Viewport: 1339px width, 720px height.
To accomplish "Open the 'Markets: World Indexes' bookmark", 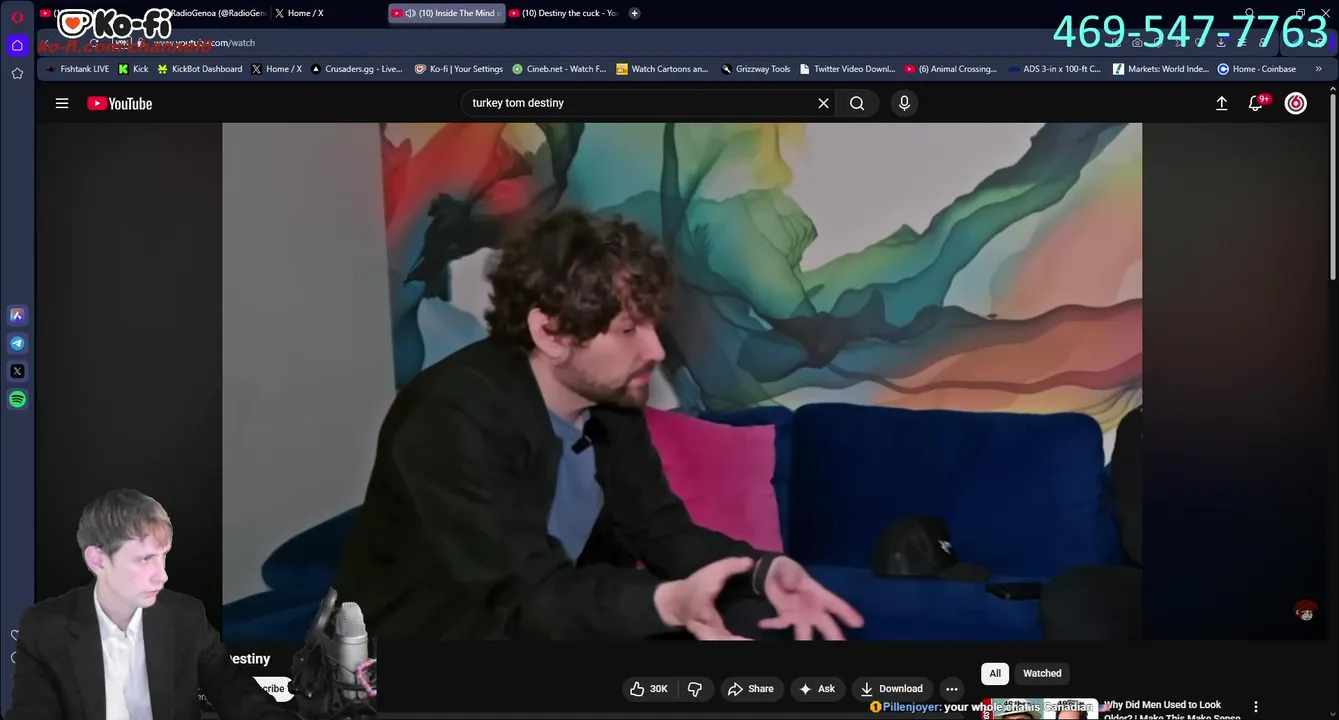I will [x=1161, y=69].
